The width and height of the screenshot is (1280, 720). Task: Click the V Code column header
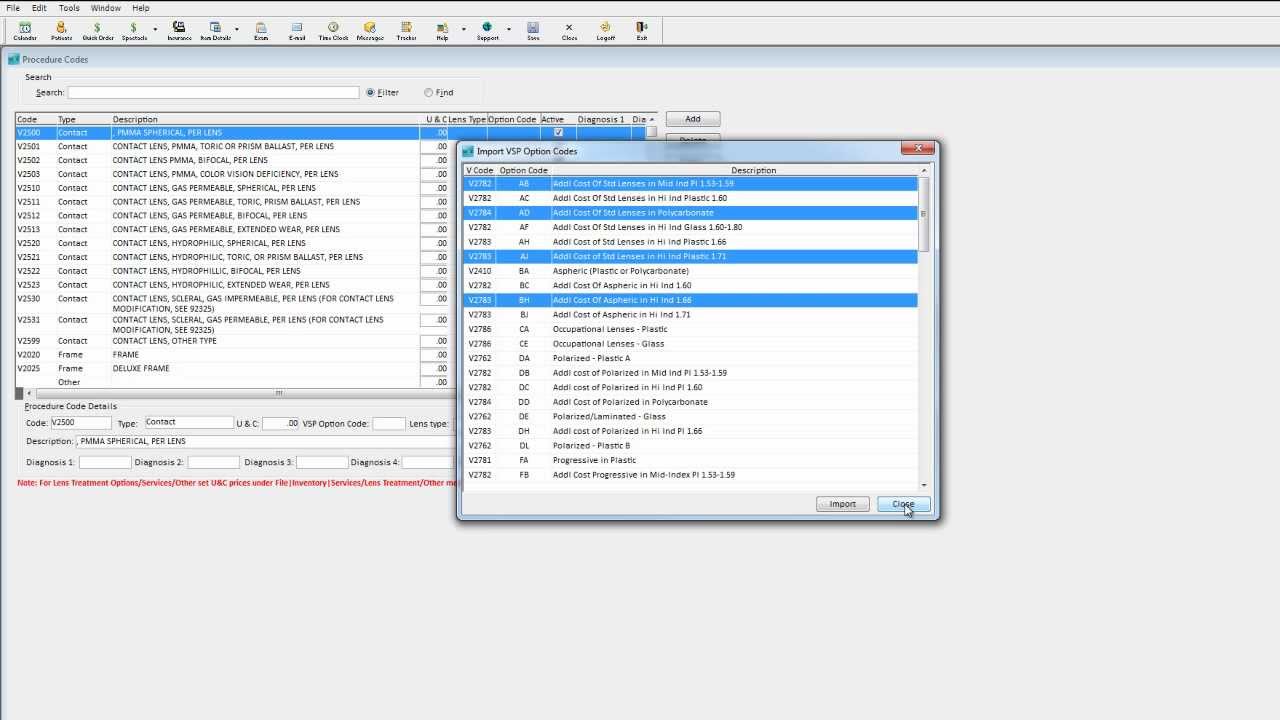coord(480,170)
